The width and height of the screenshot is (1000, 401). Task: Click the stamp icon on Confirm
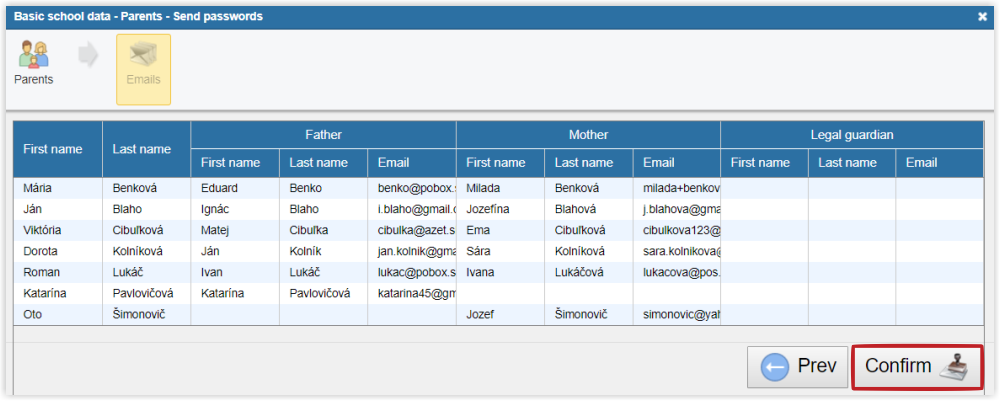tap(954, 367)
